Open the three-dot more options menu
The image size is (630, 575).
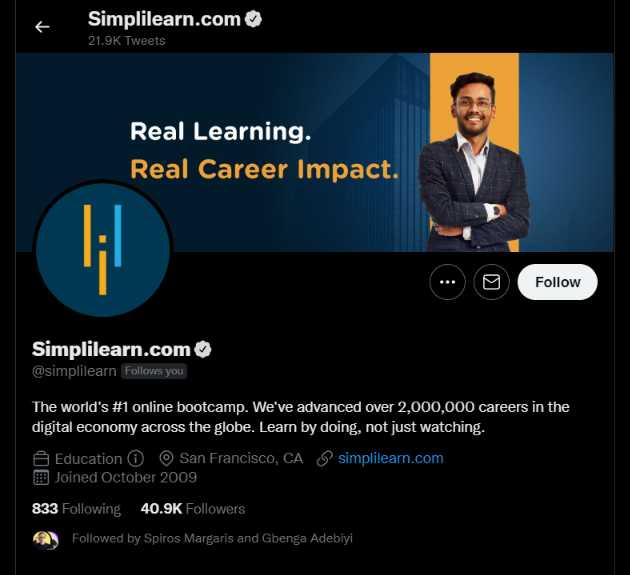[447, 282]
